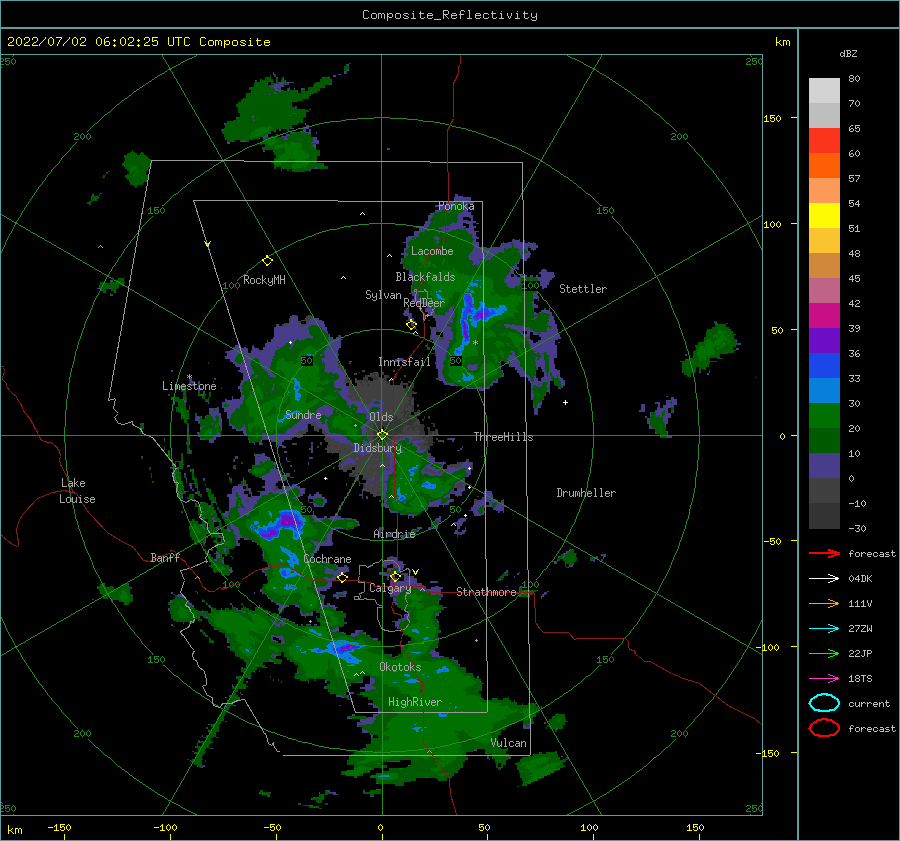The width and height of the screenshot is (900, 841).
Task: Click the Sundre town label
Action: click(x=303, y=414)
